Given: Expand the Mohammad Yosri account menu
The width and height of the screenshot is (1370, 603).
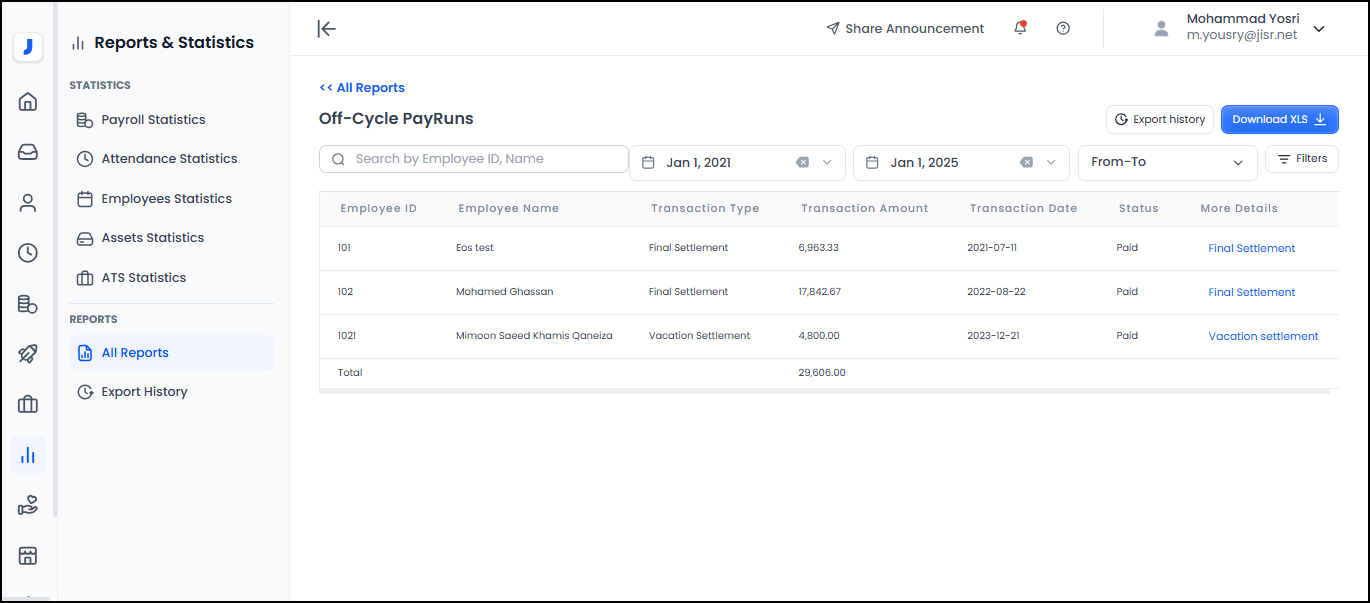Looking at the screenshot, I should [1319, 29].
